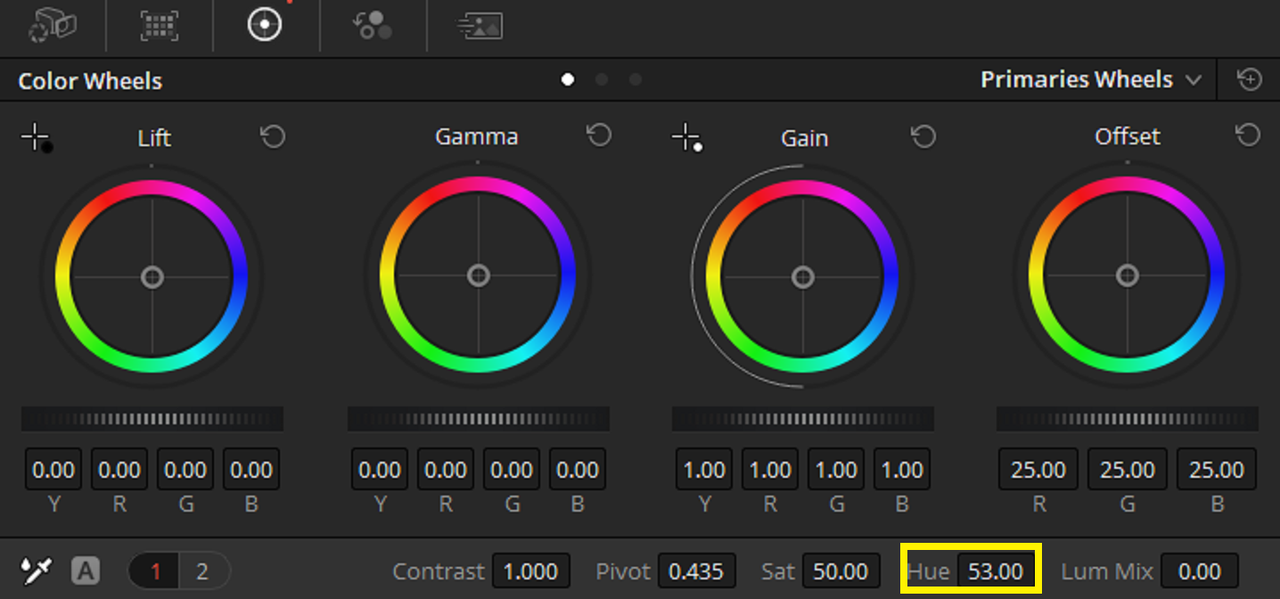
Task: Click the Gamma master wheel slider
Action: click(478, 419)
